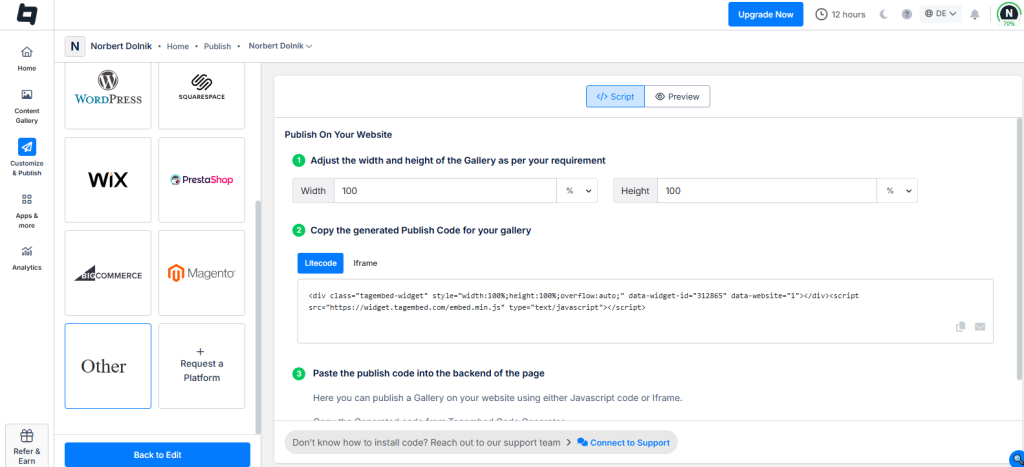
Task: Open search magnifier icon at bottom right
Action: point(1016,459)
